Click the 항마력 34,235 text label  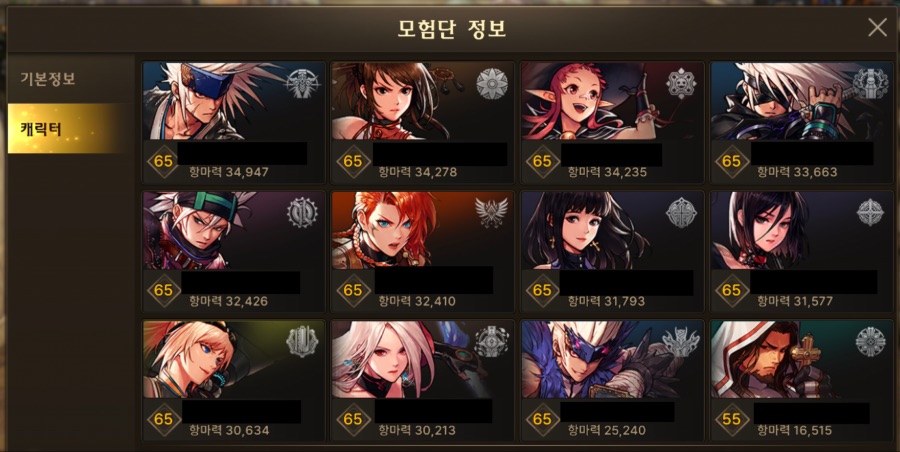[x=607, y=172]
